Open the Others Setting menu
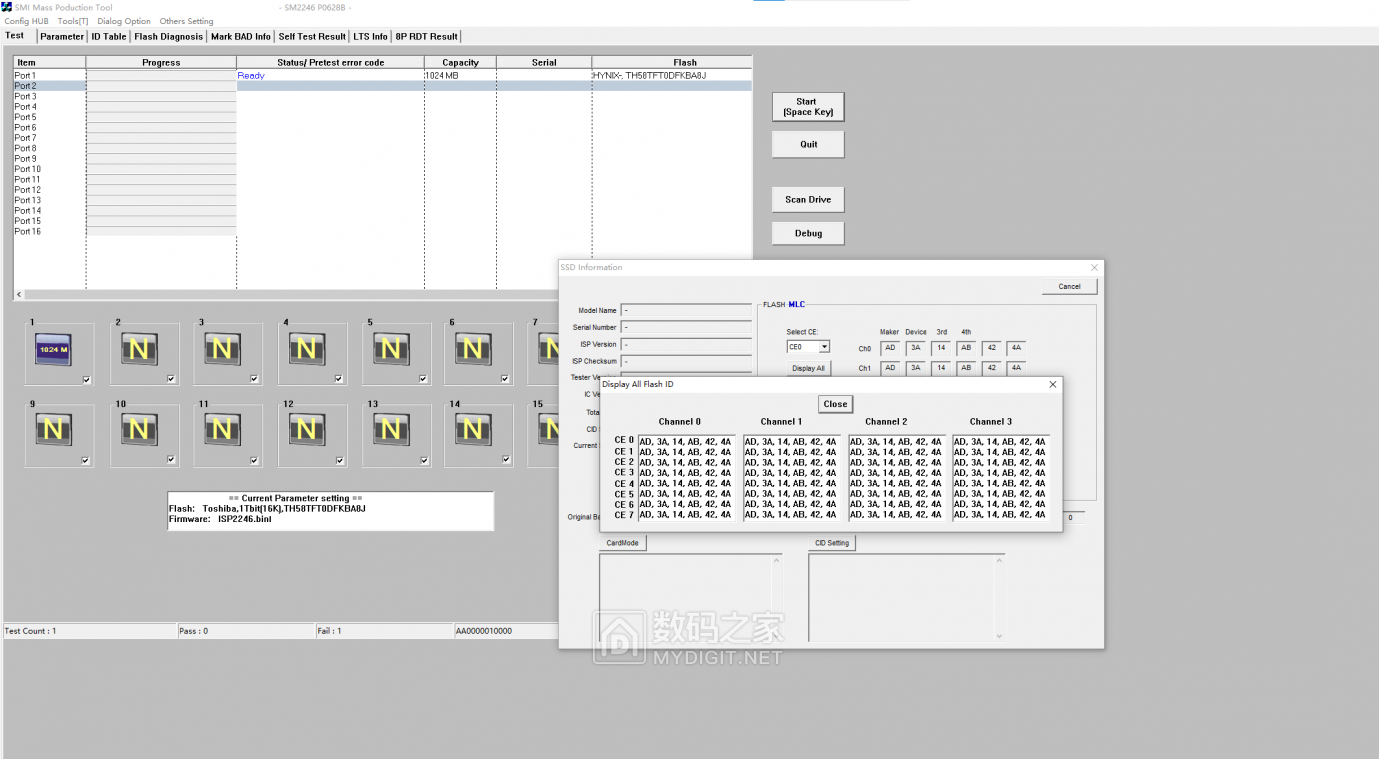1379x759 pixels. click(x=186, y=21)
